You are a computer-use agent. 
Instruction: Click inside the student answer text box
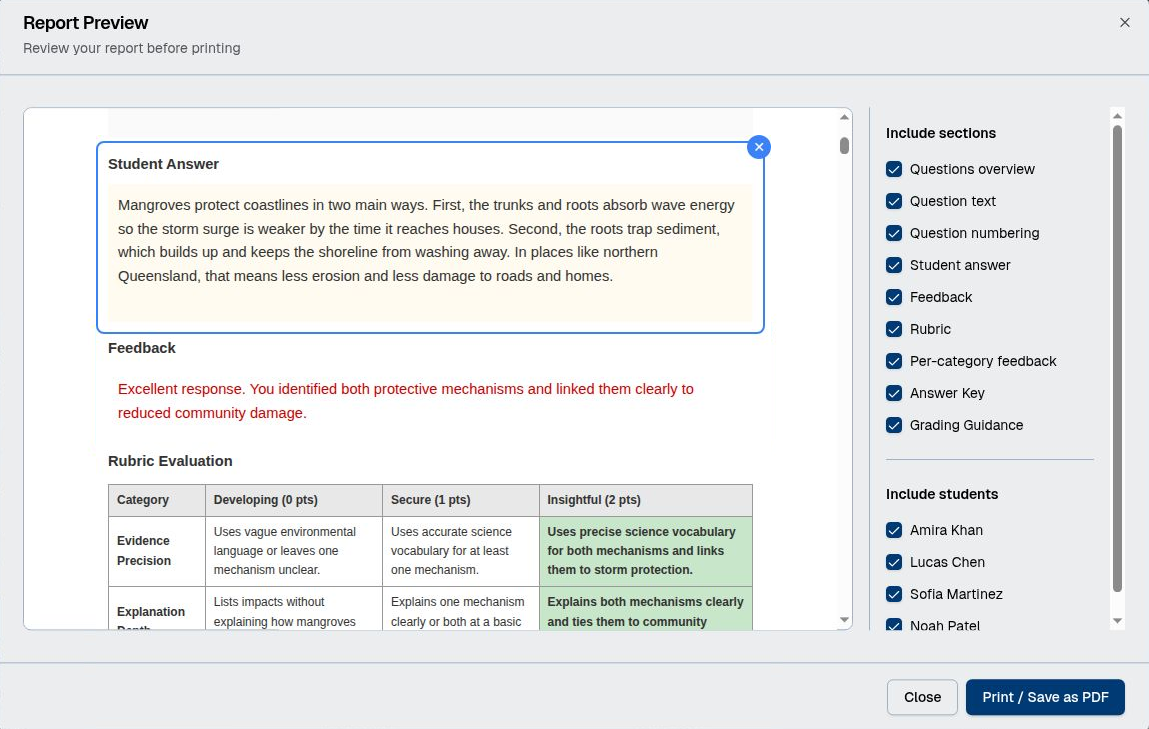click(x=430, y=250)
